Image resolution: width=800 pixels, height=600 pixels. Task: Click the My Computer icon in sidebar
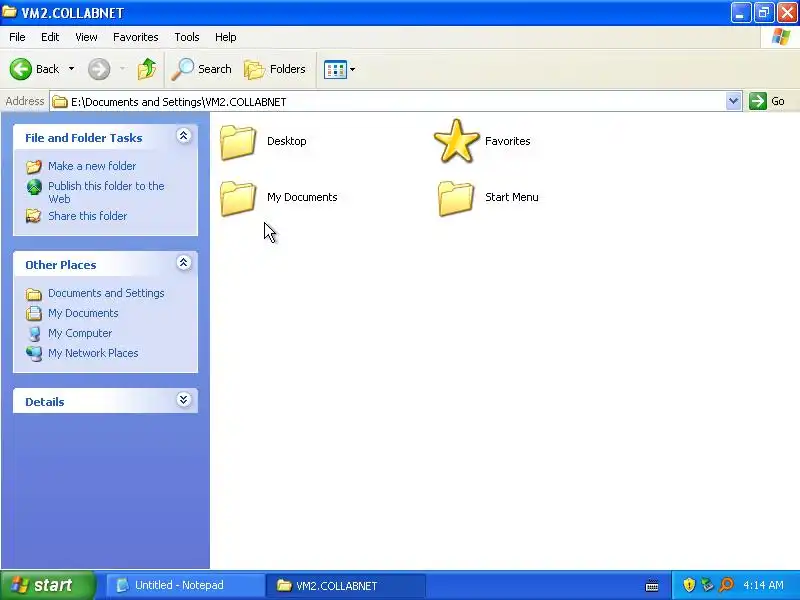34,334
